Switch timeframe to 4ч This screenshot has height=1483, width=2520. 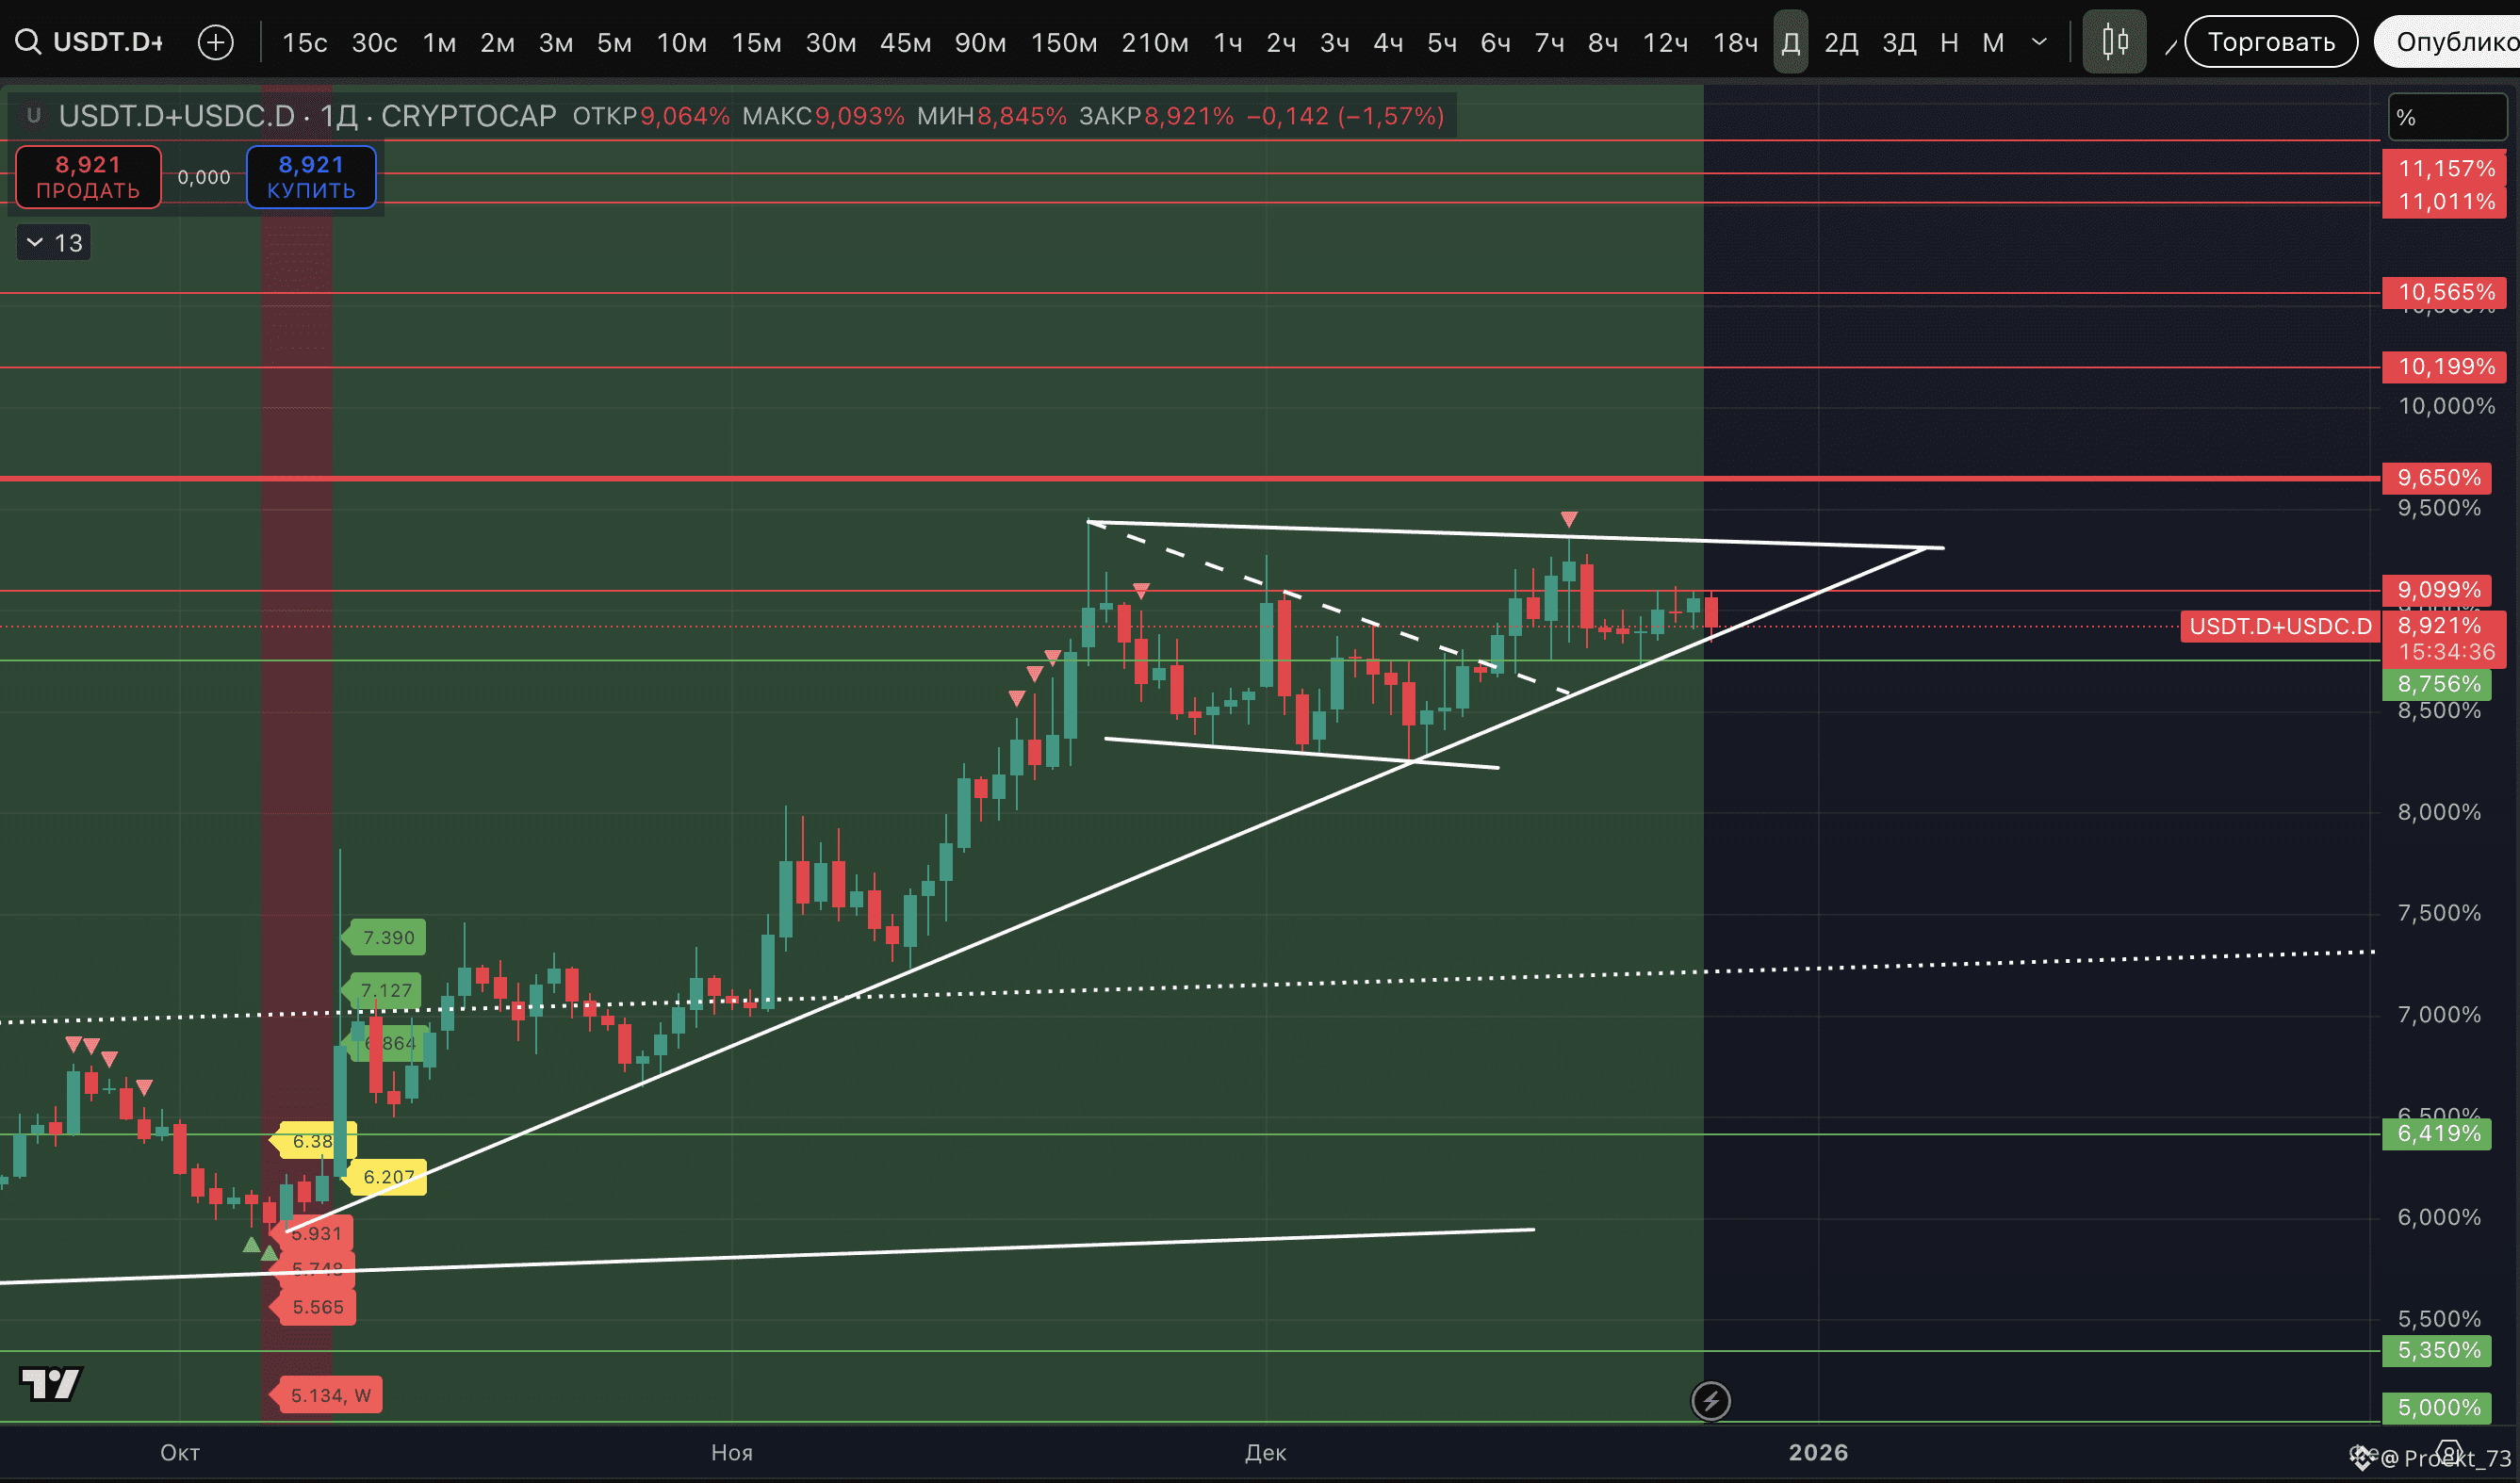pyautogui.click(x=1387, y=42)
